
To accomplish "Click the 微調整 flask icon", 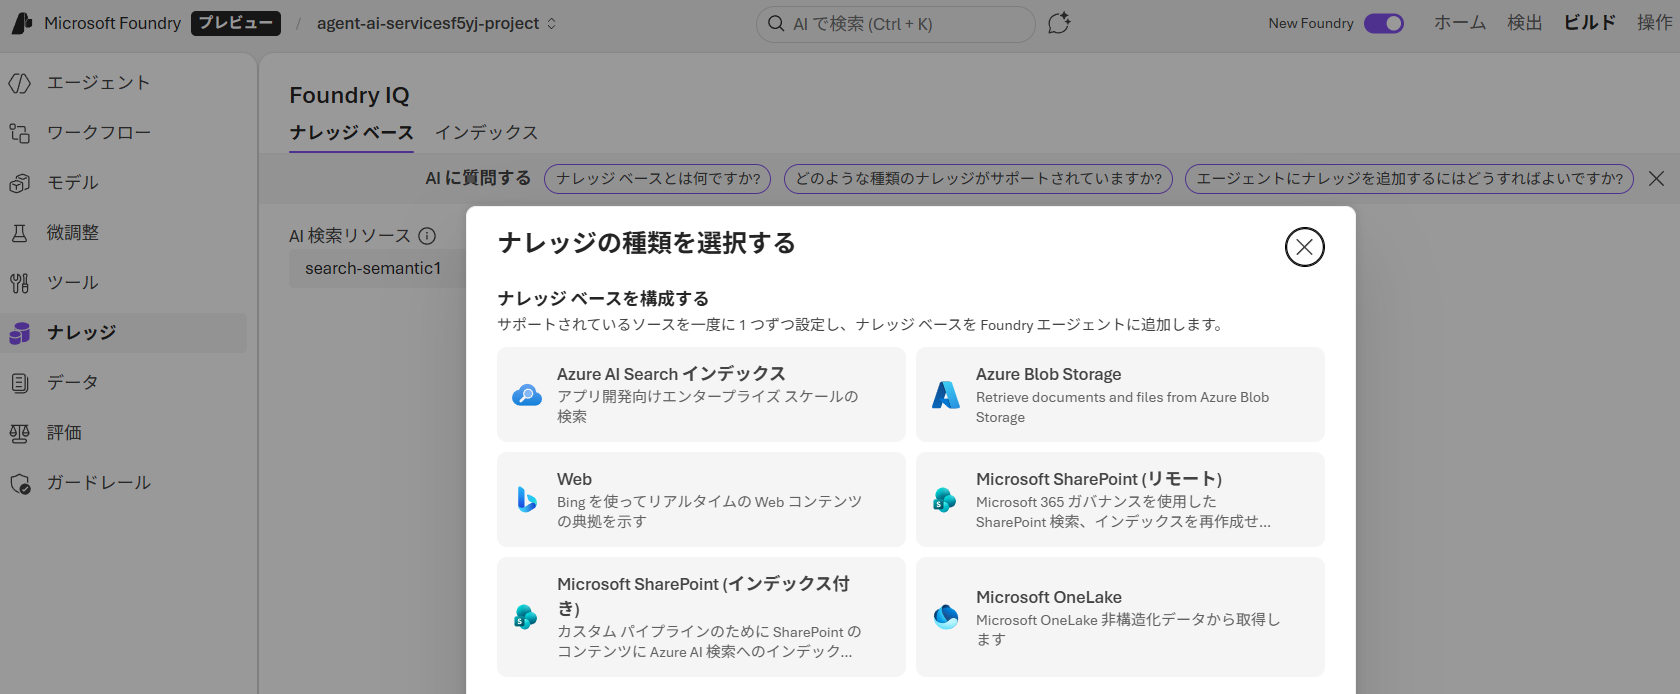I will tap(20, 233).
